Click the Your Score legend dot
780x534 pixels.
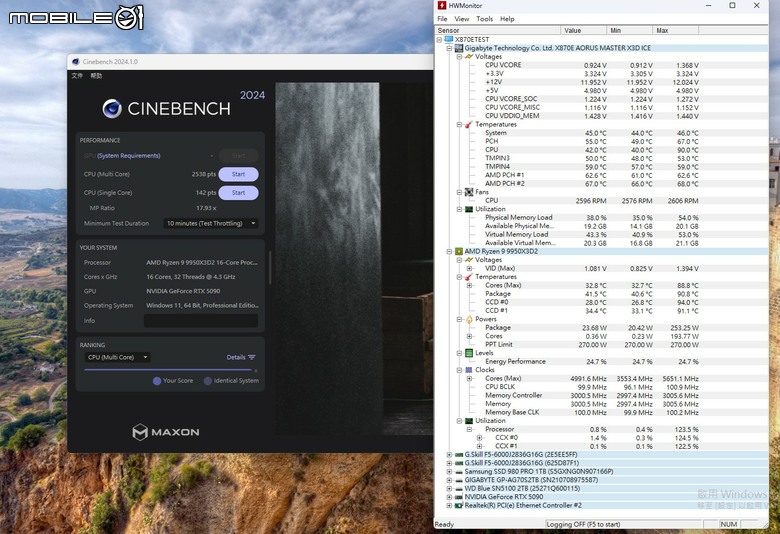[157, 381]
